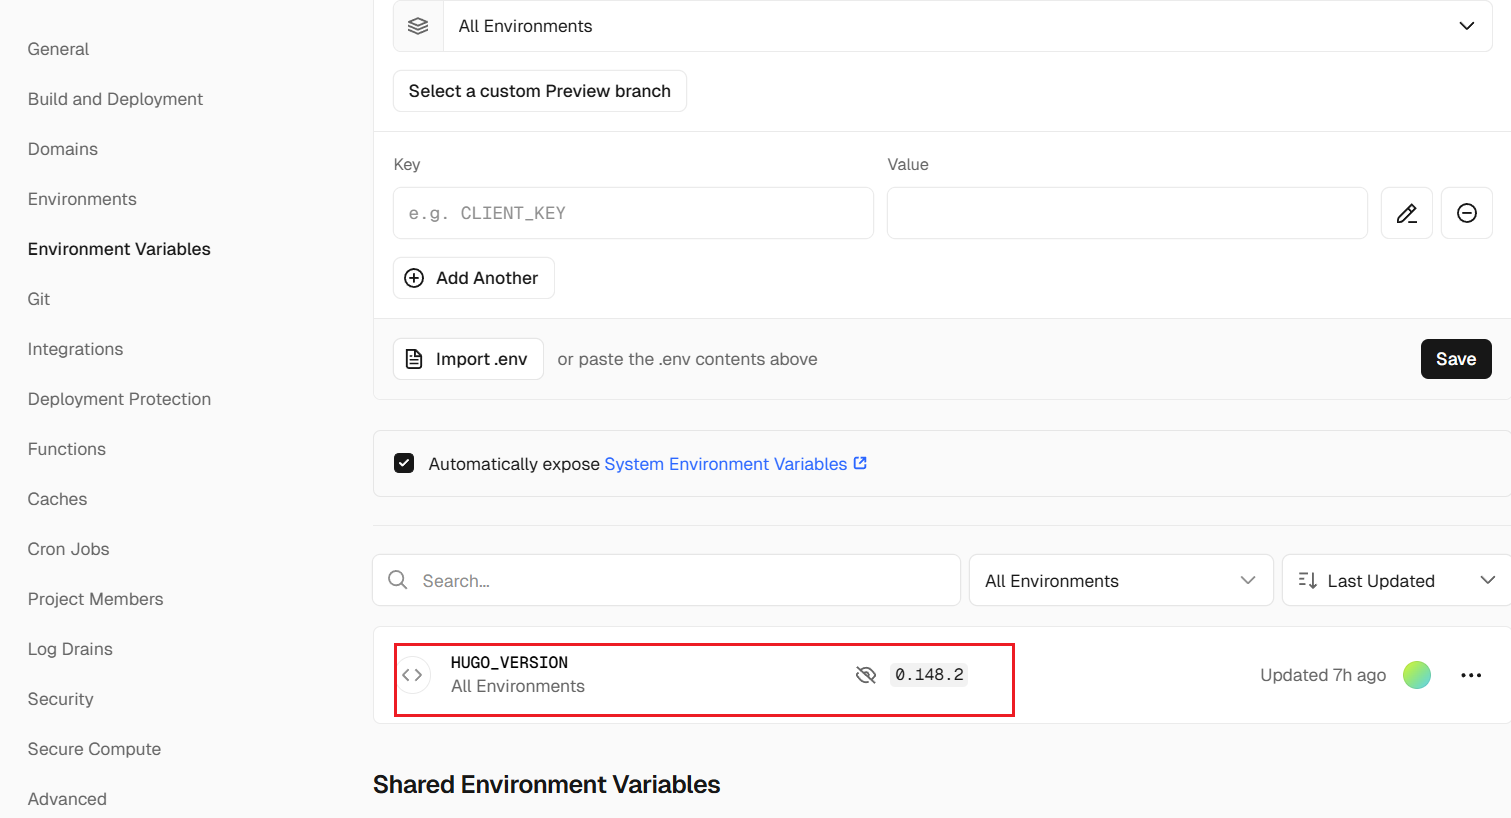1511x818 pixels.
Task: Go to Build and Deployment settings
Action: tap(115, 99)
